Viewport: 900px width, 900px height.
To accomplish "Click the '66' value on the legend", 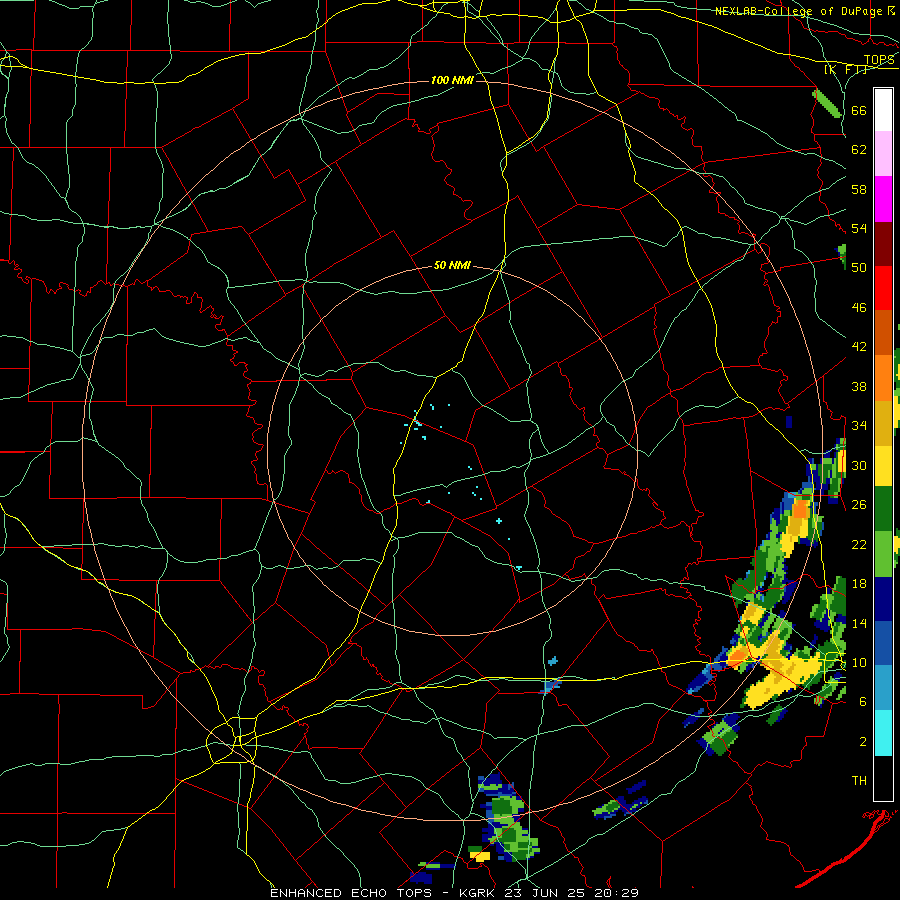I will 859,110.
